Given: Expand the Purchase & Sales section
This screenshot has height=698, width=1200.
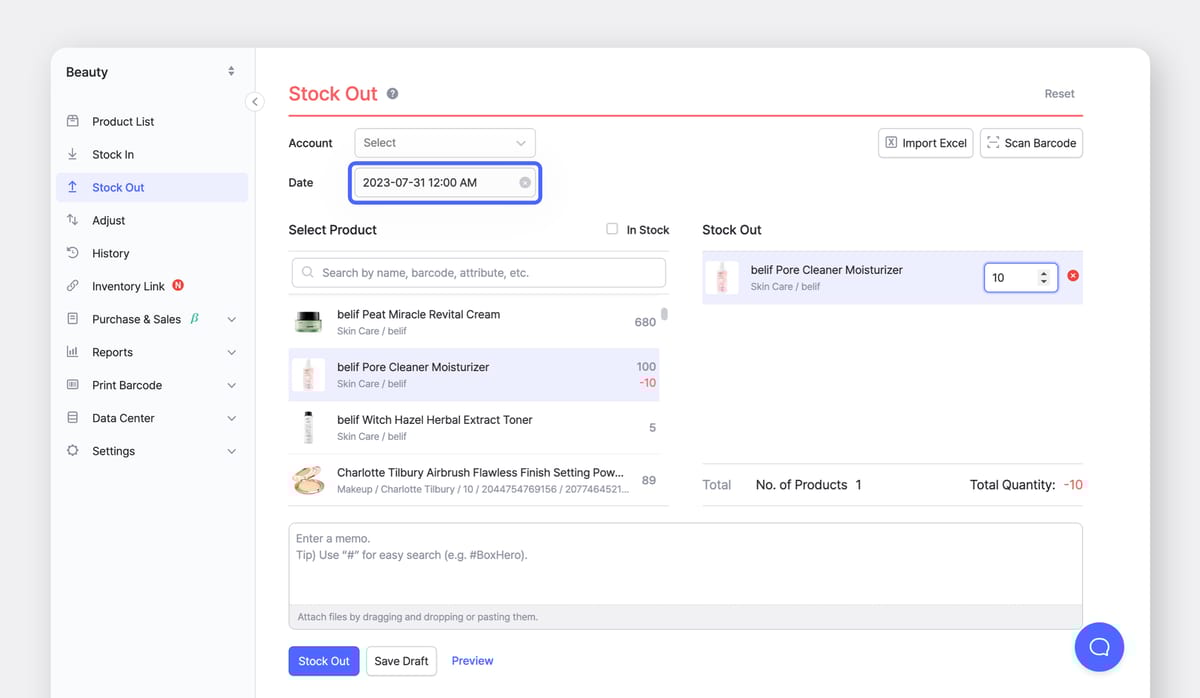Looking at the screenshot, I should pyautogui.click(x=229, y=319).
